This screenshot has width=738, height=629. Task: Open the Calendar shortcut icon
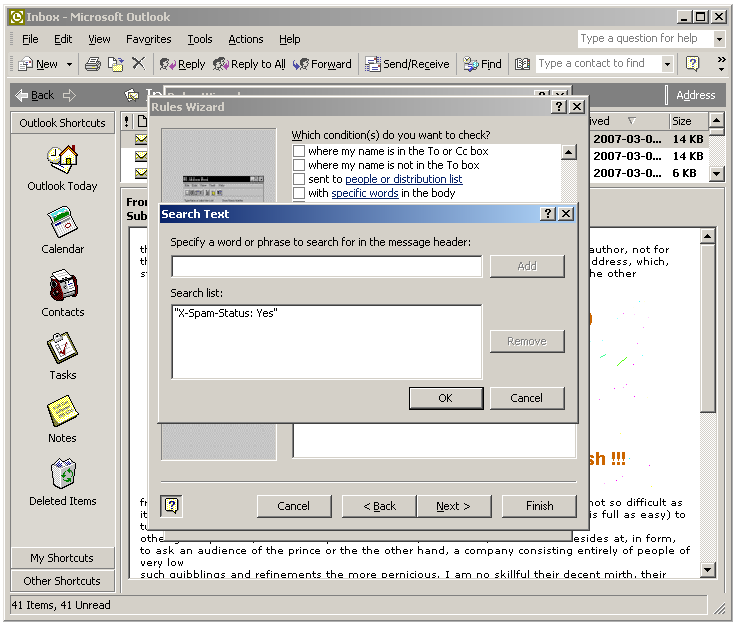[x=62, y=222]
